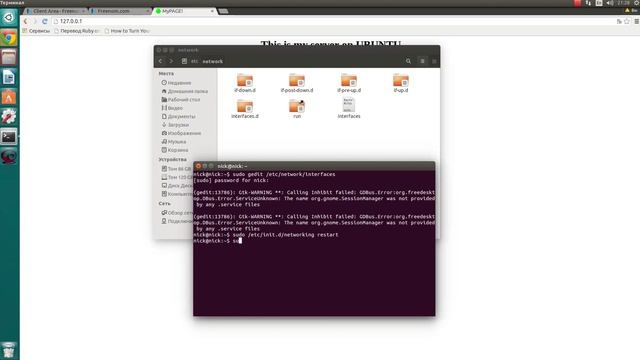
Task: Close the MyPAGE! tab
Action: coord(212,11)
